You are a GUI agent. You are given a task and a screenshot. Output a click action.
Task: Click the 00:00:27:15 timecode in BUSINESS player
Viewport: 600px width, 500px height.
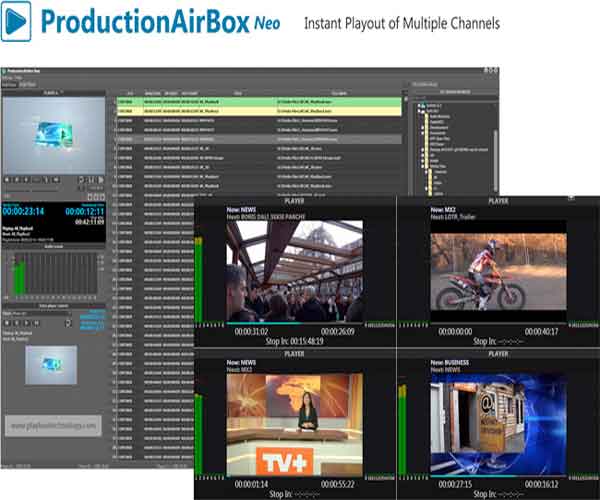tap(455, 484)
